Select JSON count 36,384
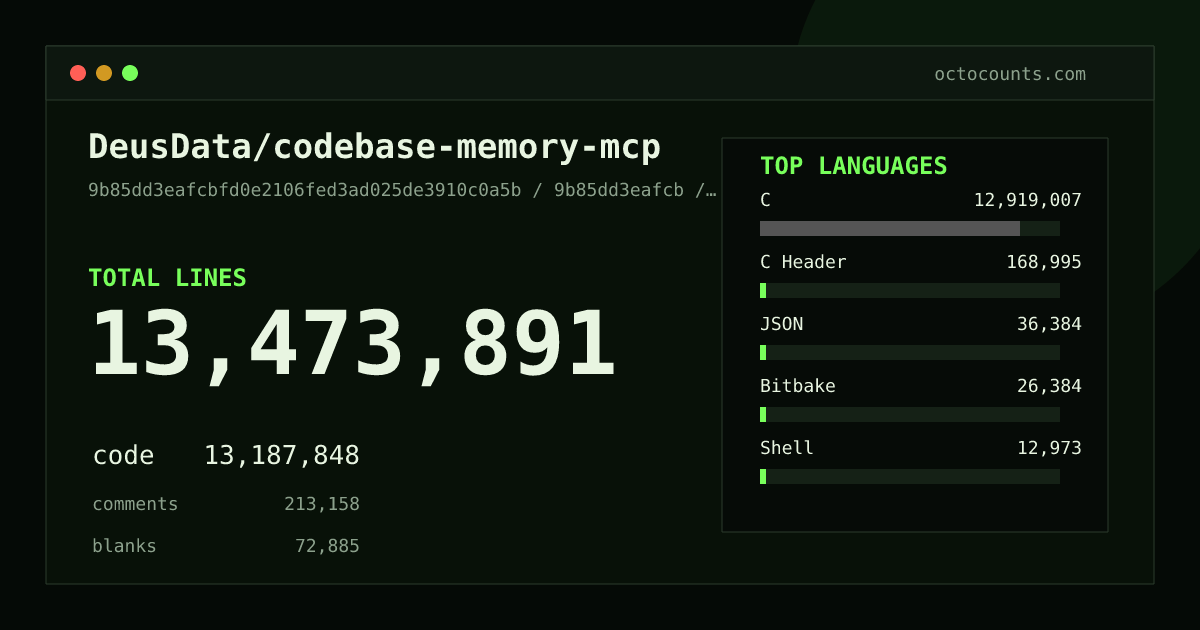Viewport: 1200px width, 630px height. pos(1049,324)
